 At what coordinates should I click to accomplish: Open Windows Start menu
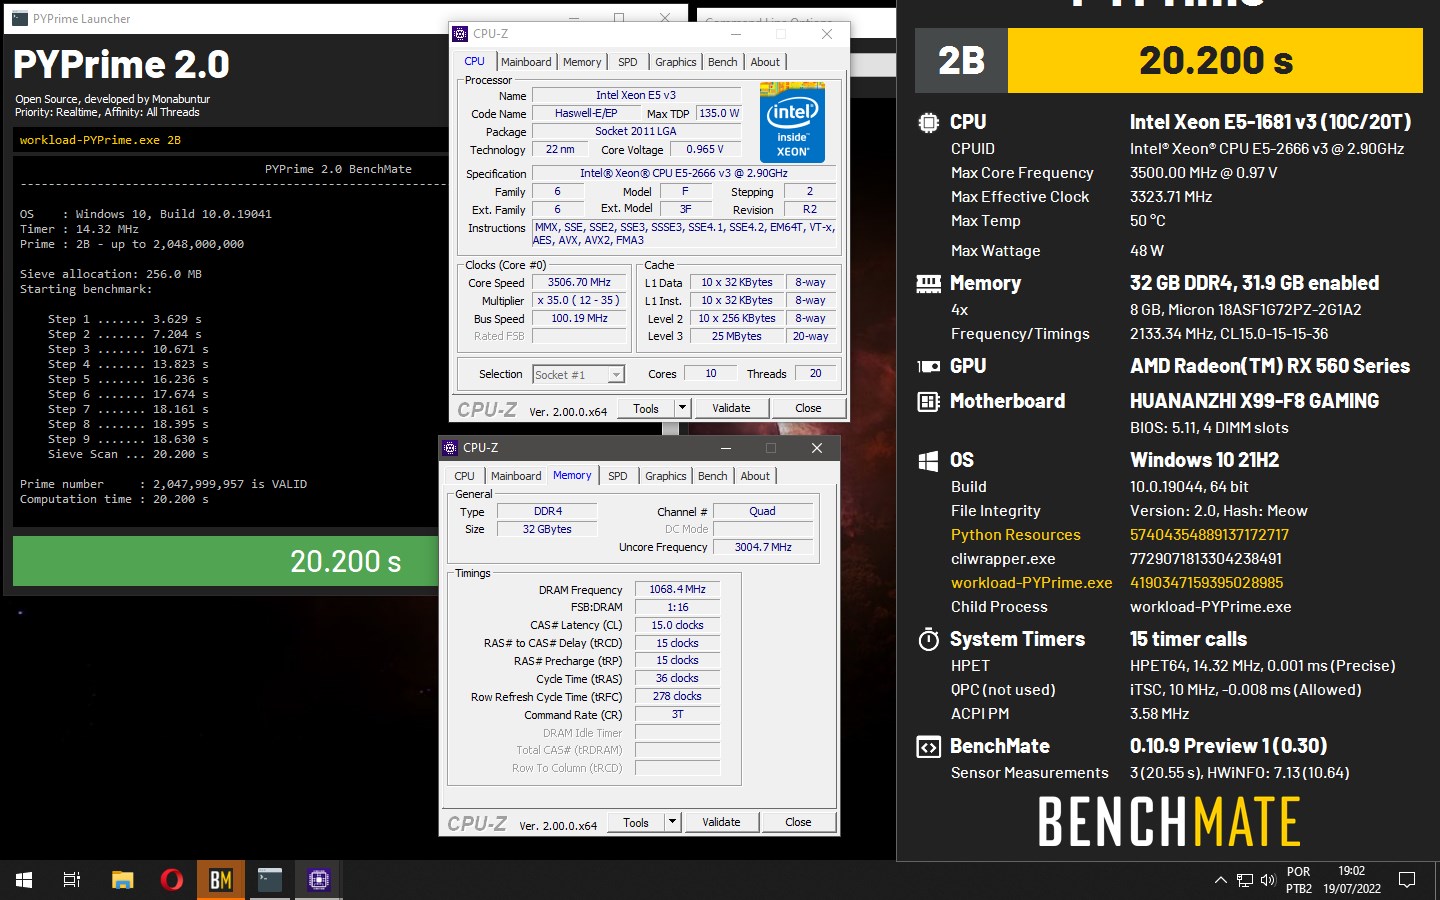pos(24,880)
